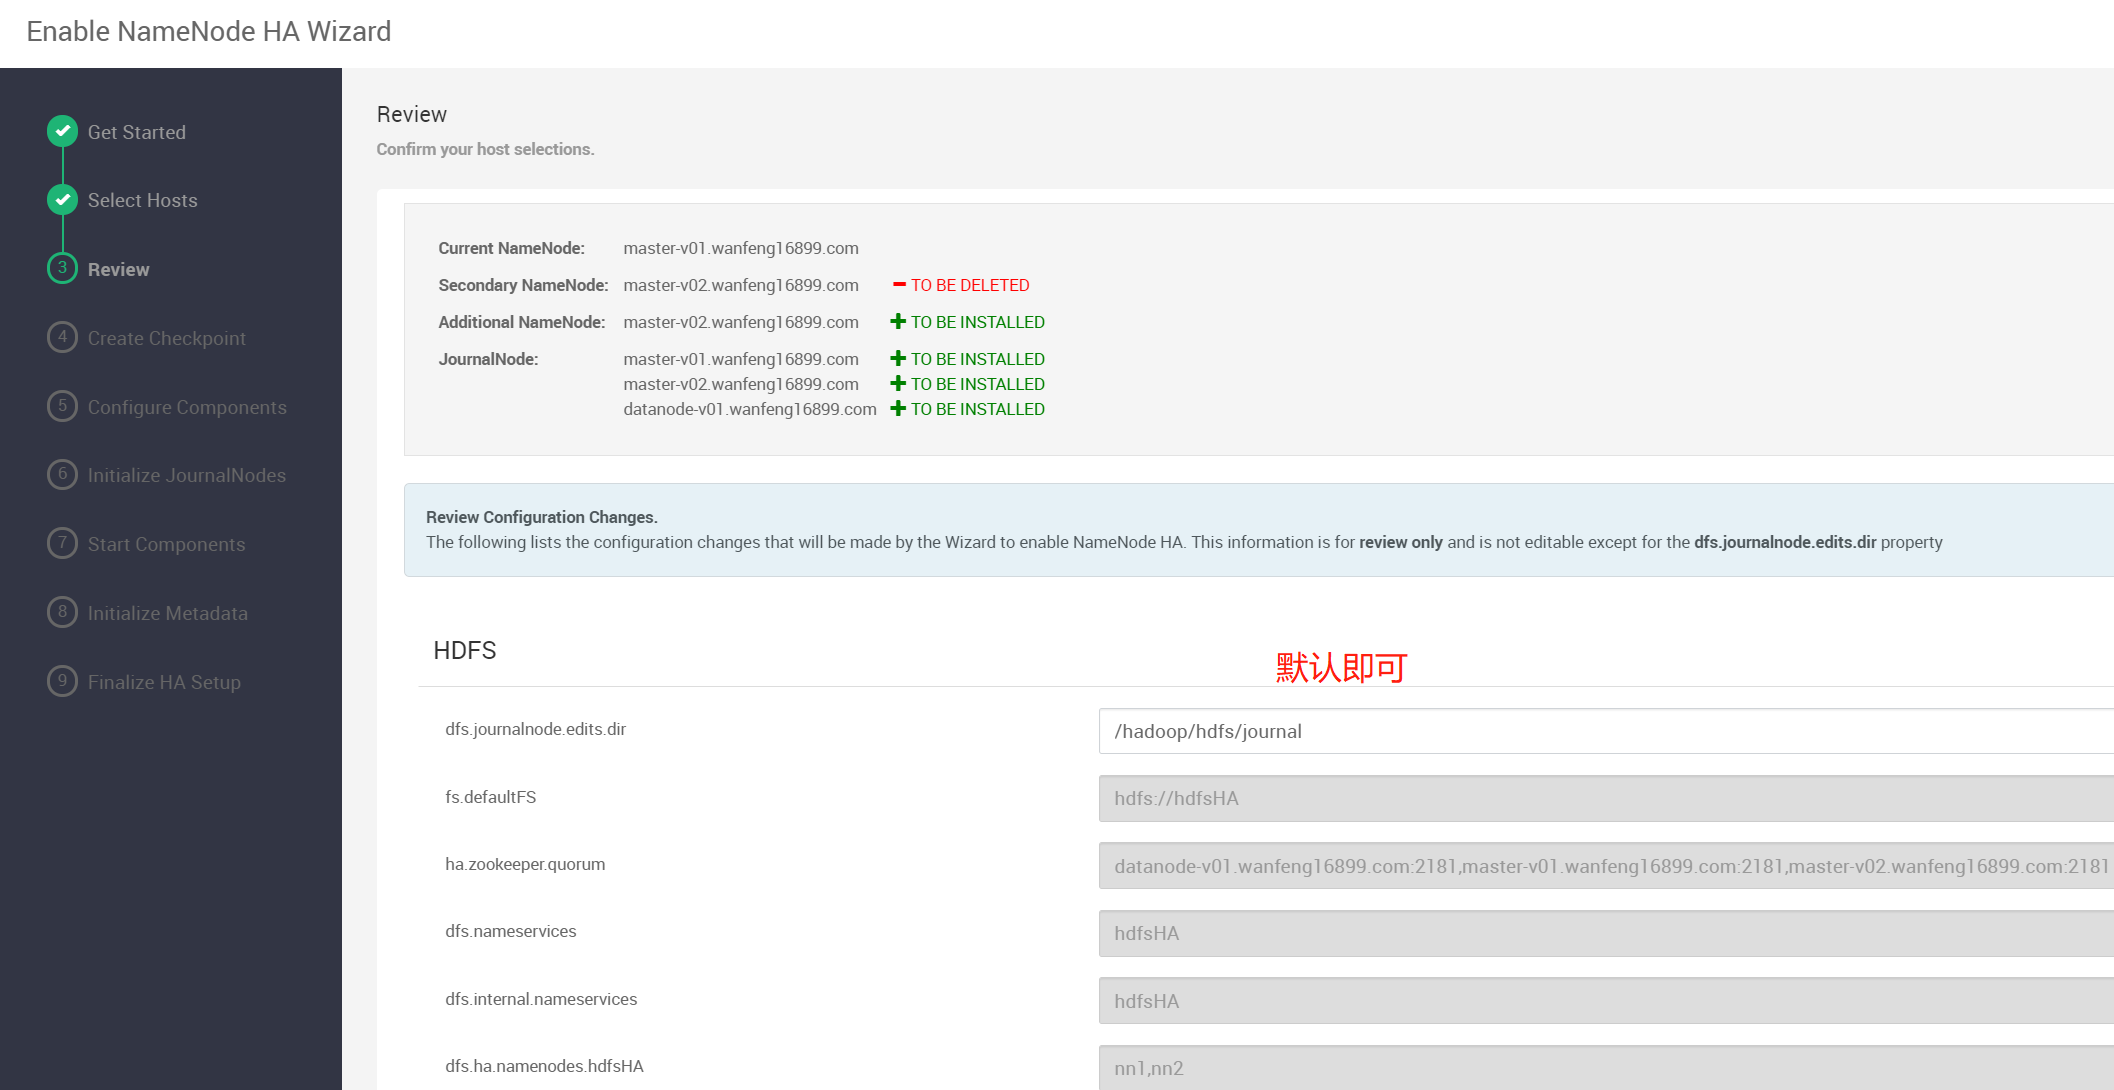Click the step 6 circle for Initialize JournalNodes
This screenshot has height=1090, width=2114.
(x=62, y=474)
